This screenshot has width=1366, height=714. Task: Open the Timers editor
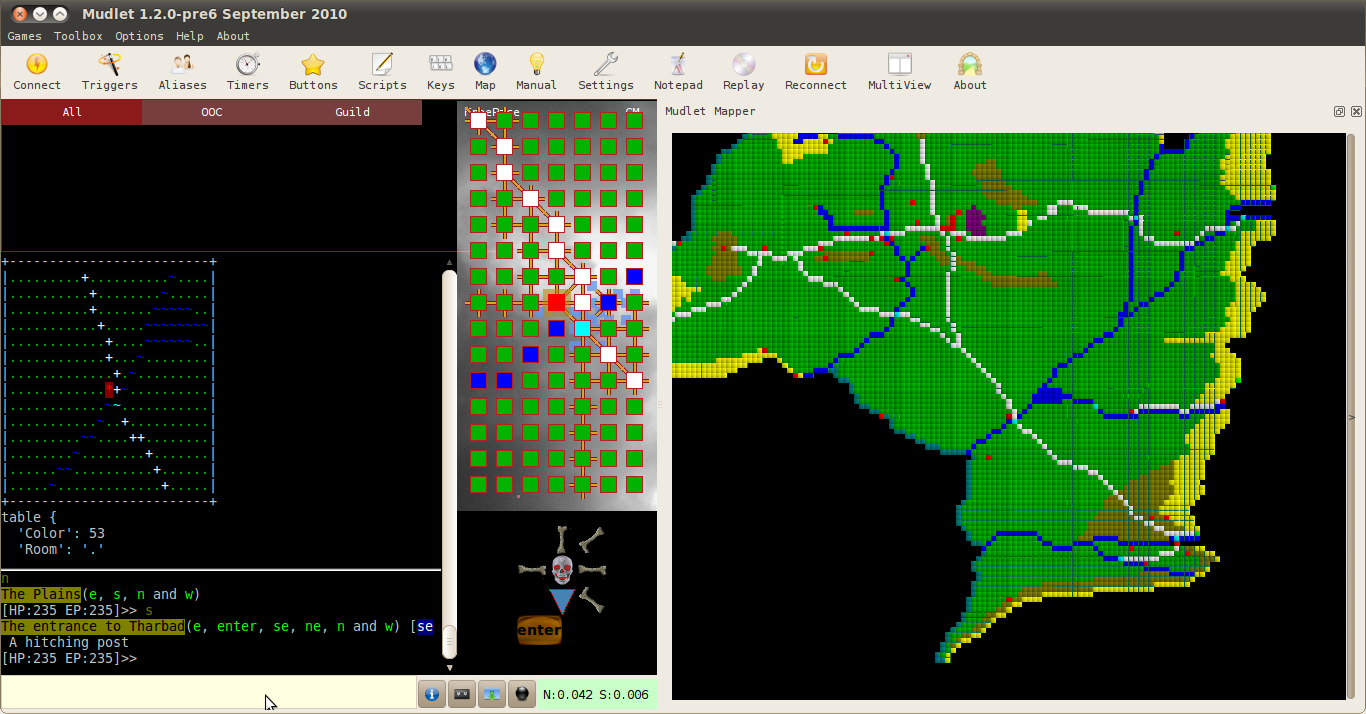point(247,72)
